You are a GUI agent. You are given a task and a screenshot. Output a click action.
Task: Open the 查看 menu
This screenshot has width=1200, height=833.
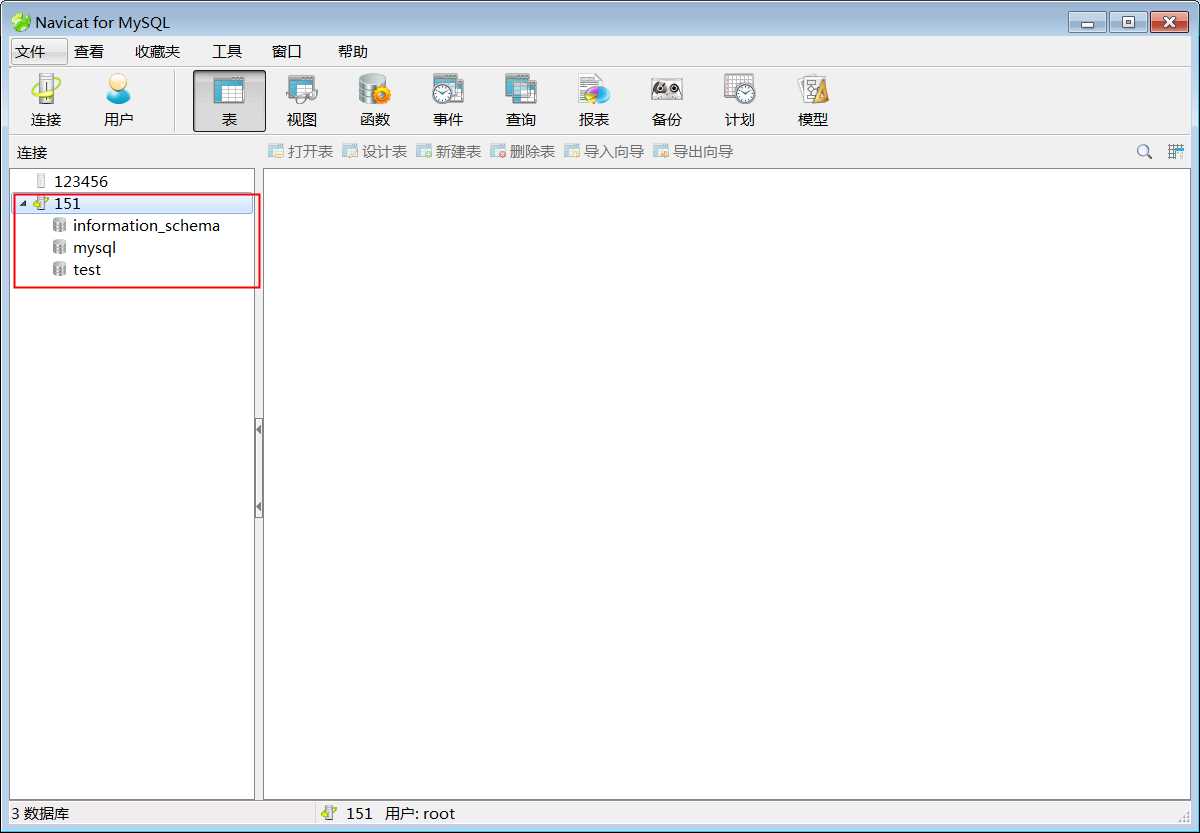pos(89,52)
